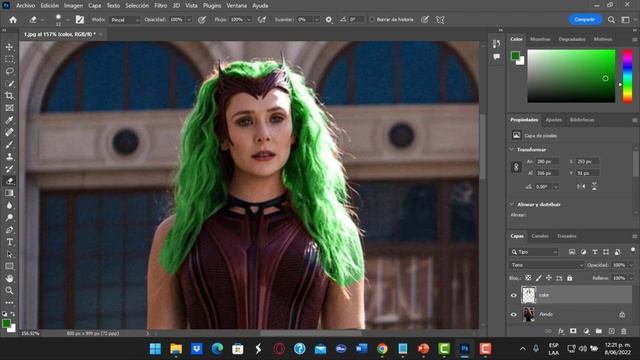Create a new group folder
Screen dimensions: 640x360
pos(598,331)
